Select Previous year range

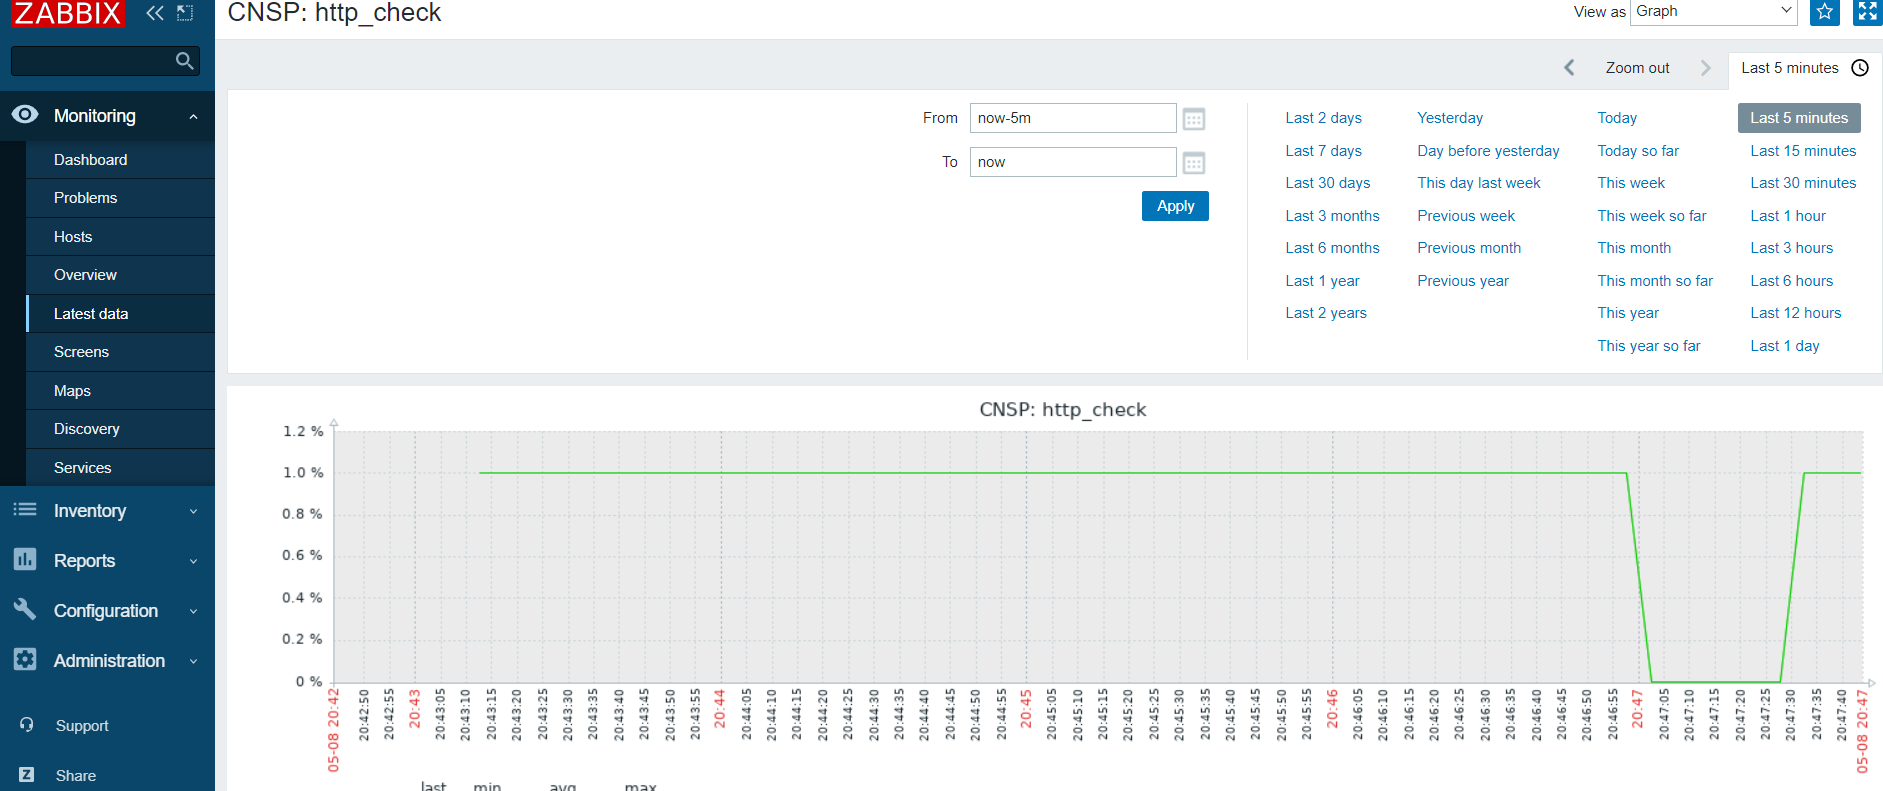pos(1463,281)
